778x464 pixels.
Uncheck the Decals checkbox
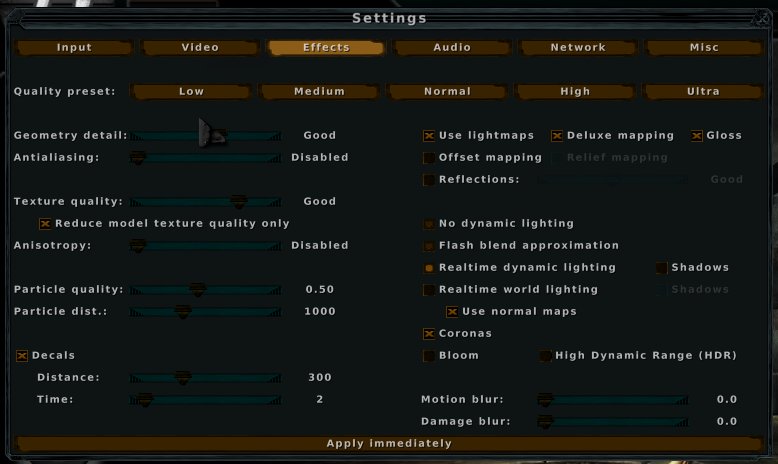coord(22,355)
